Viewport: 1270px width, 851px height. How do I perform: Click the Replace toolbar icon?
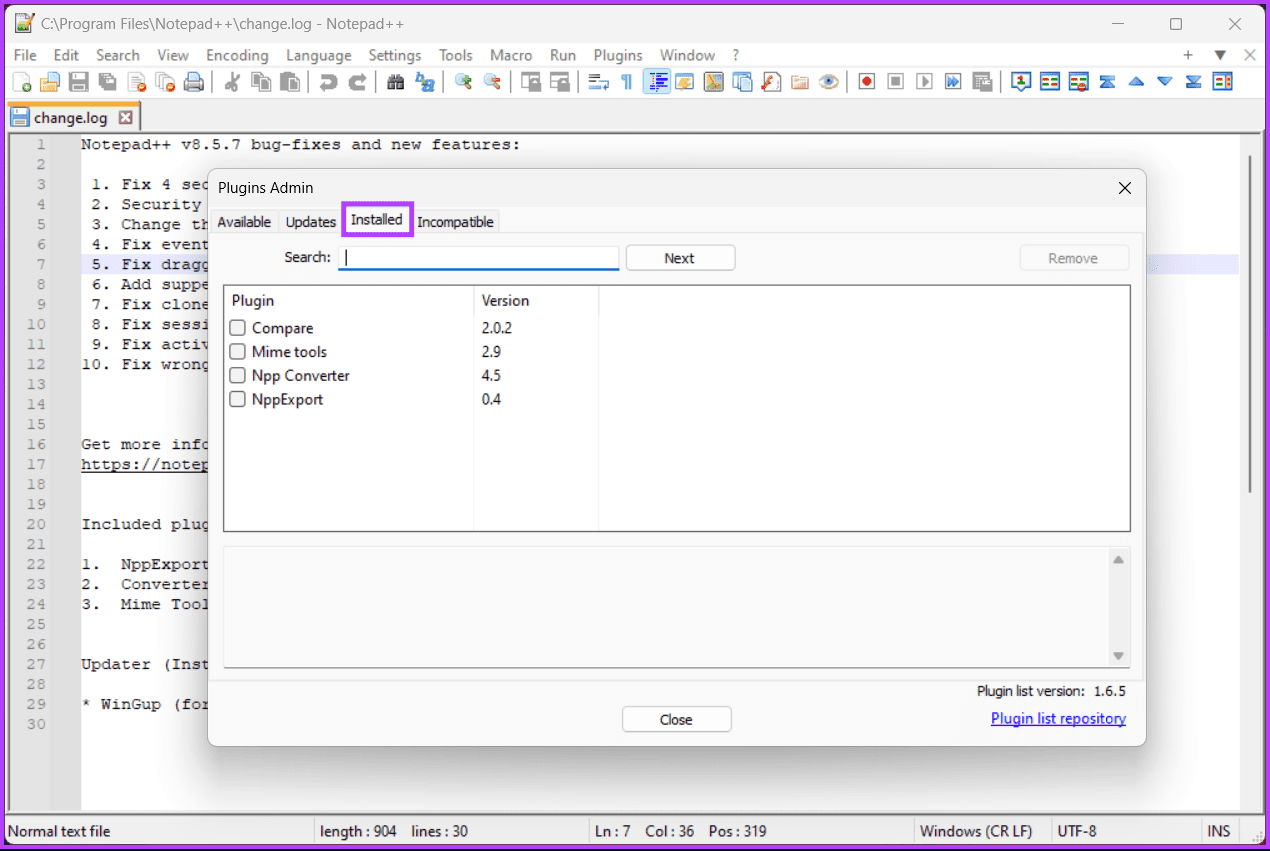[x=424, y=81]
